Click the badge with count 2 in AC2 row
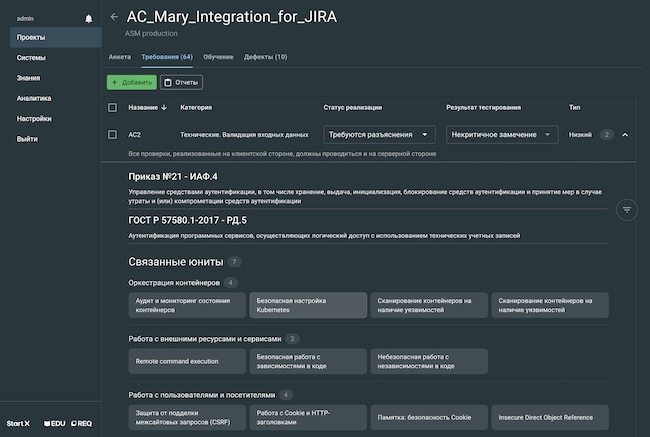Viewport: 650px width, 437px height. coord(606,134)
